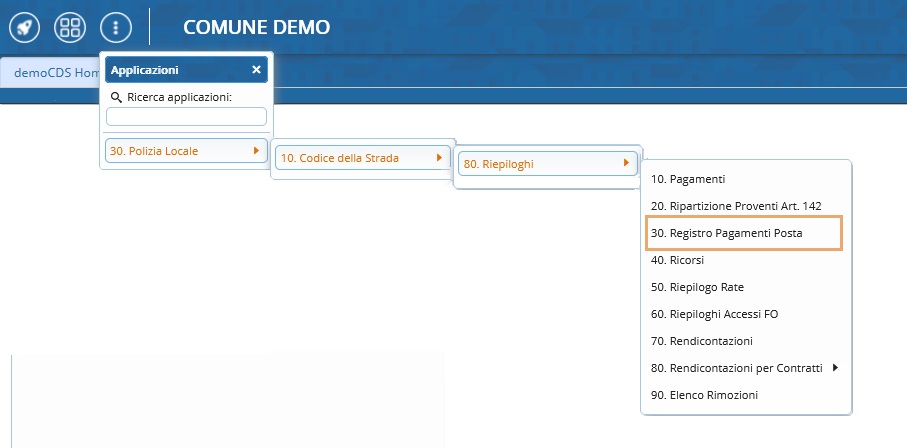
Task: Click the three-dots more options icon
Action: tap(116, 27)
